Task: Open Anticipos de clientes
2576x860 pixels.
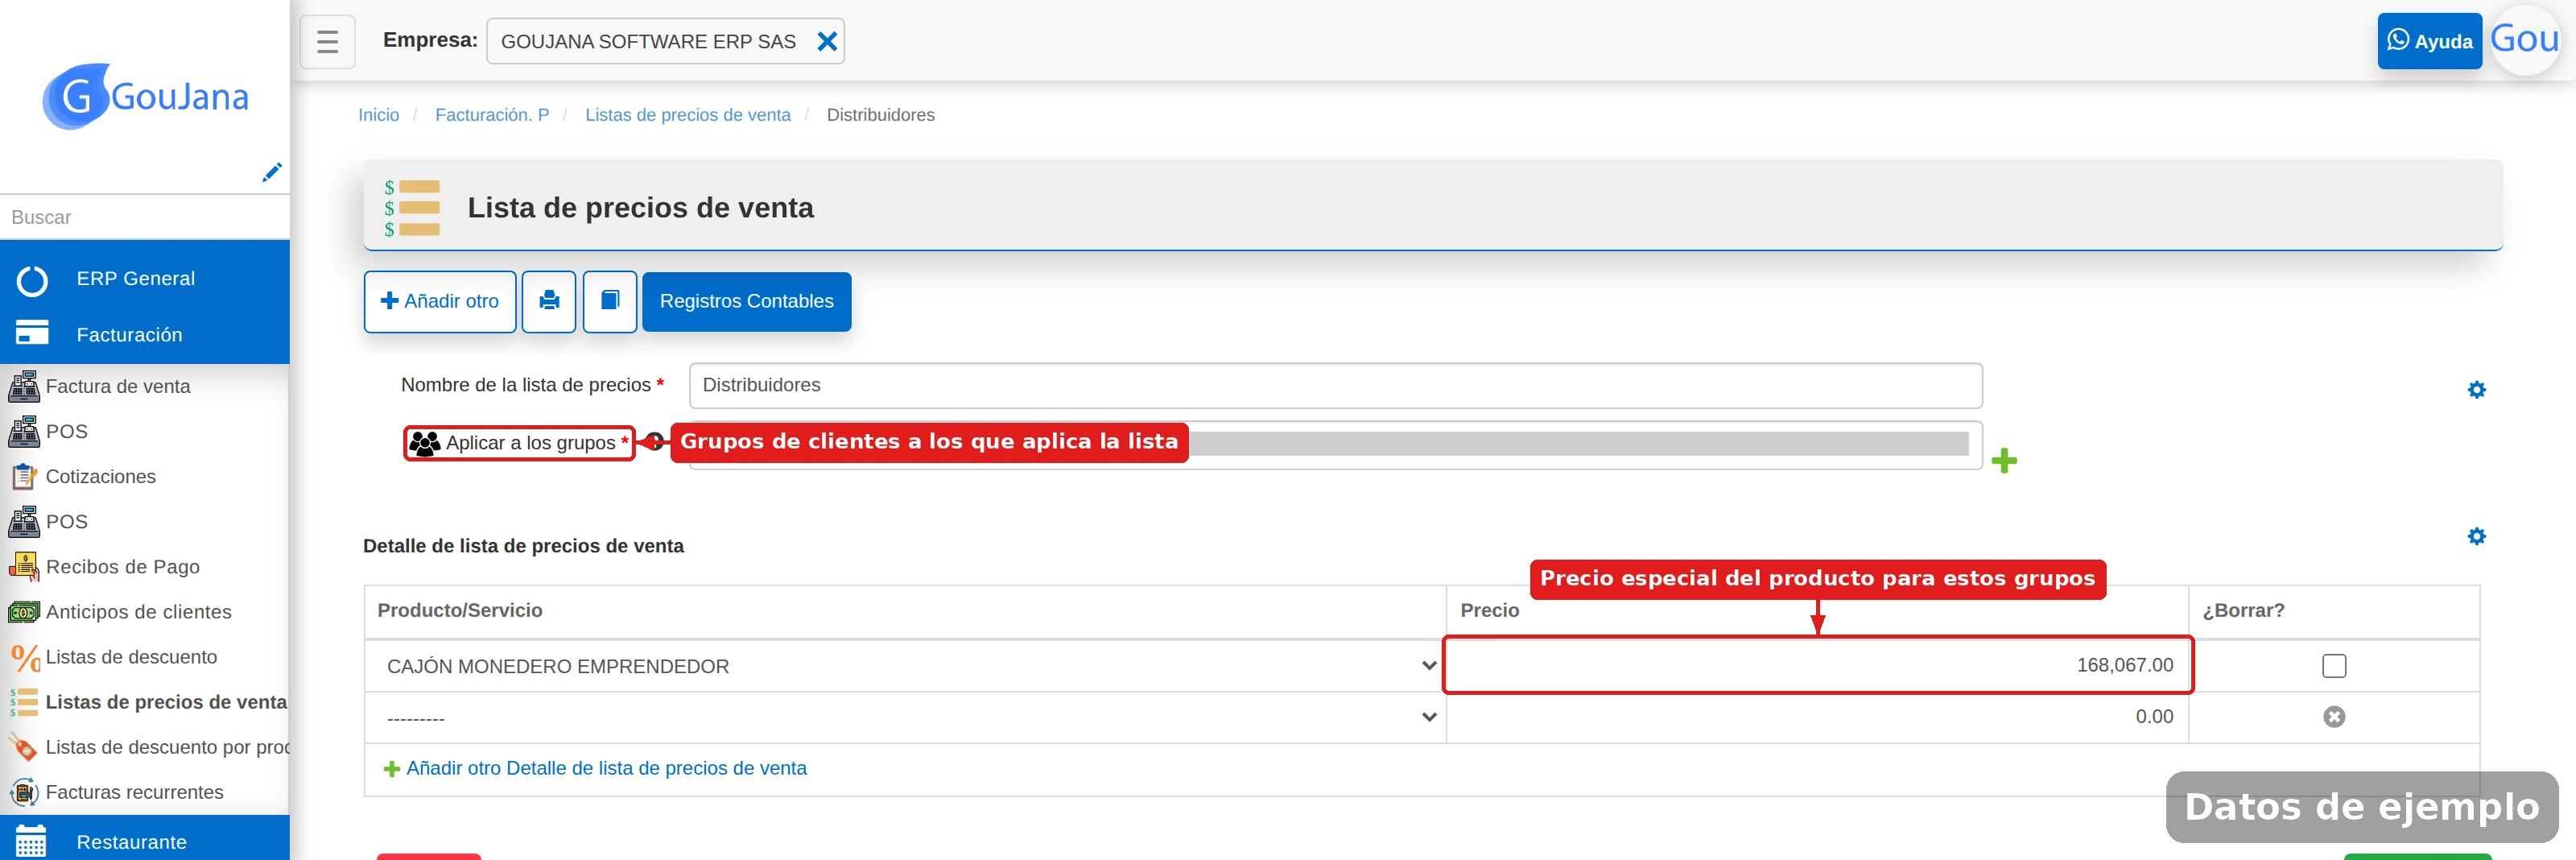Action: click(x=139, y=611)
